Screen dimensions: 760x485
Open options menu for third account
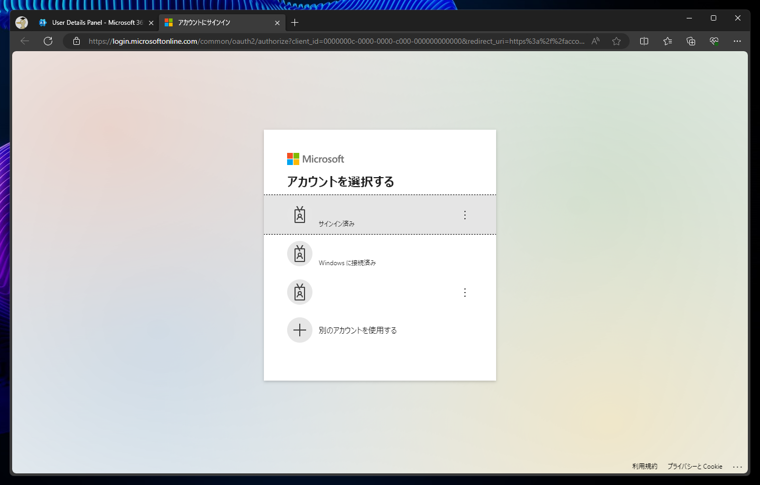pyautogui.click(x=465, y=292)
